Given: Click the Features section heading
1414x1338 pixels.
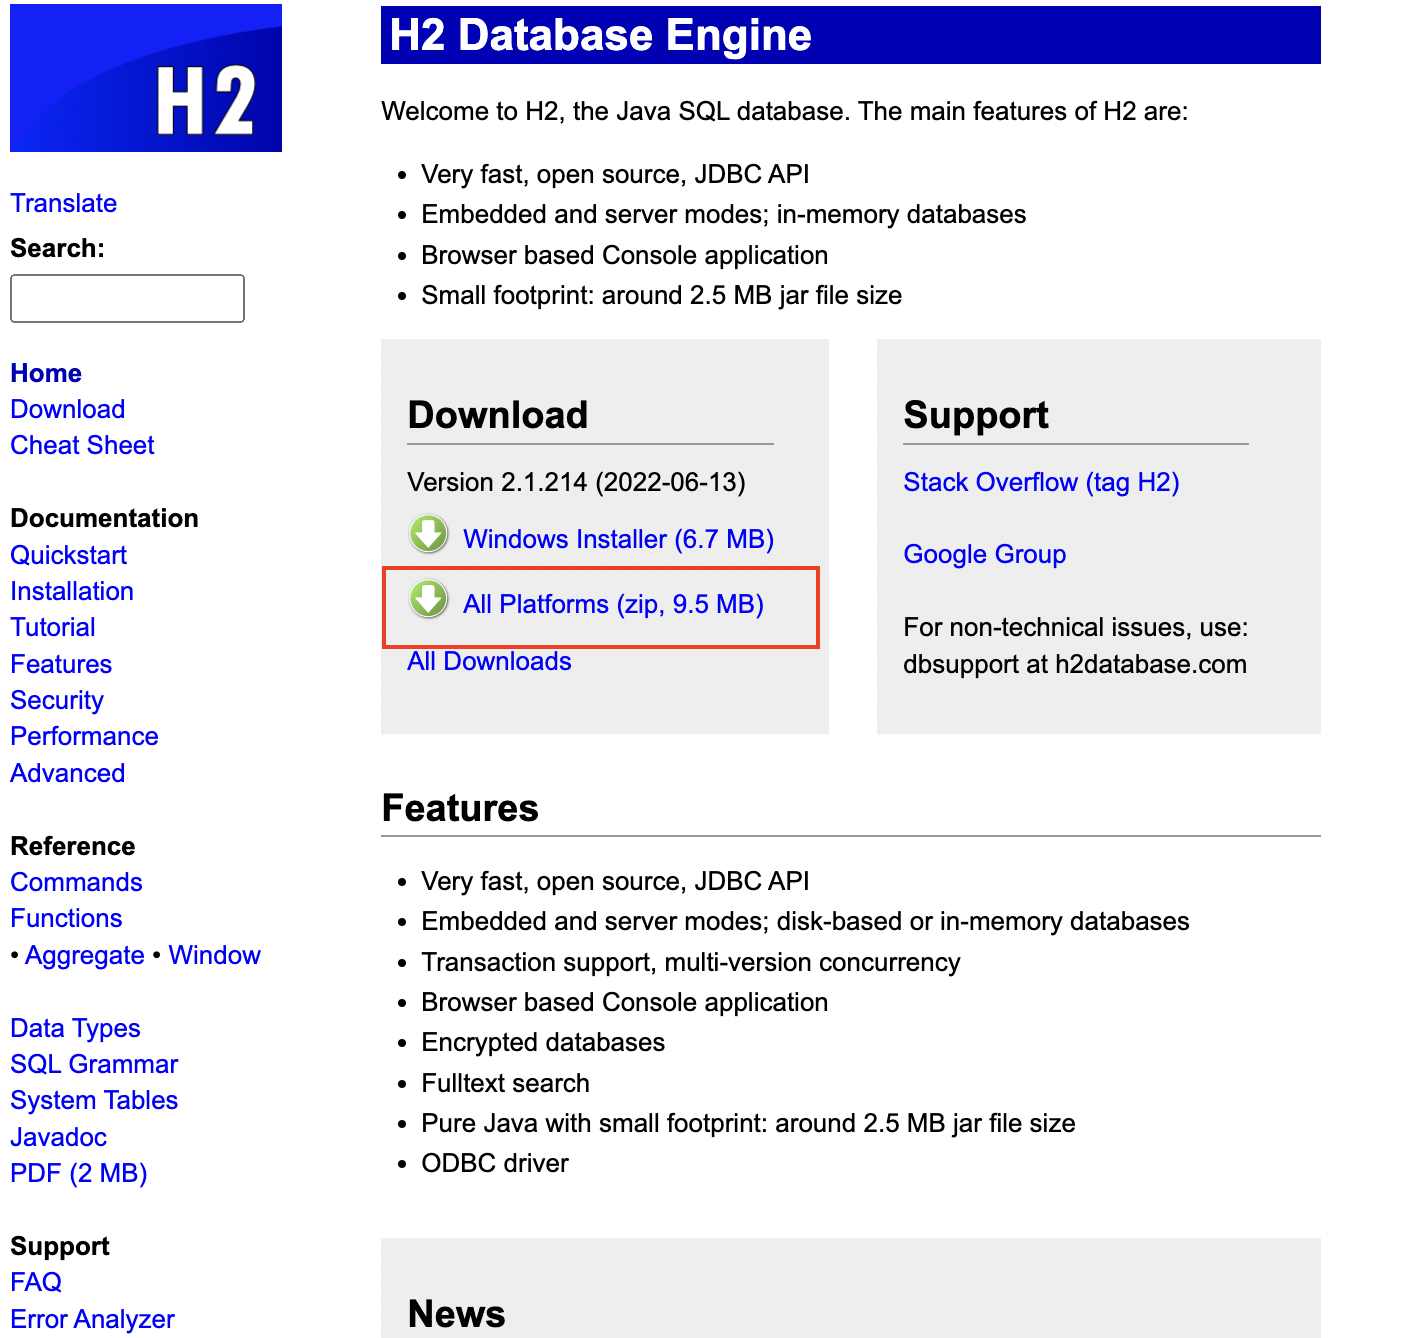Looking at the screenshot, I should (x=461, y=808).
